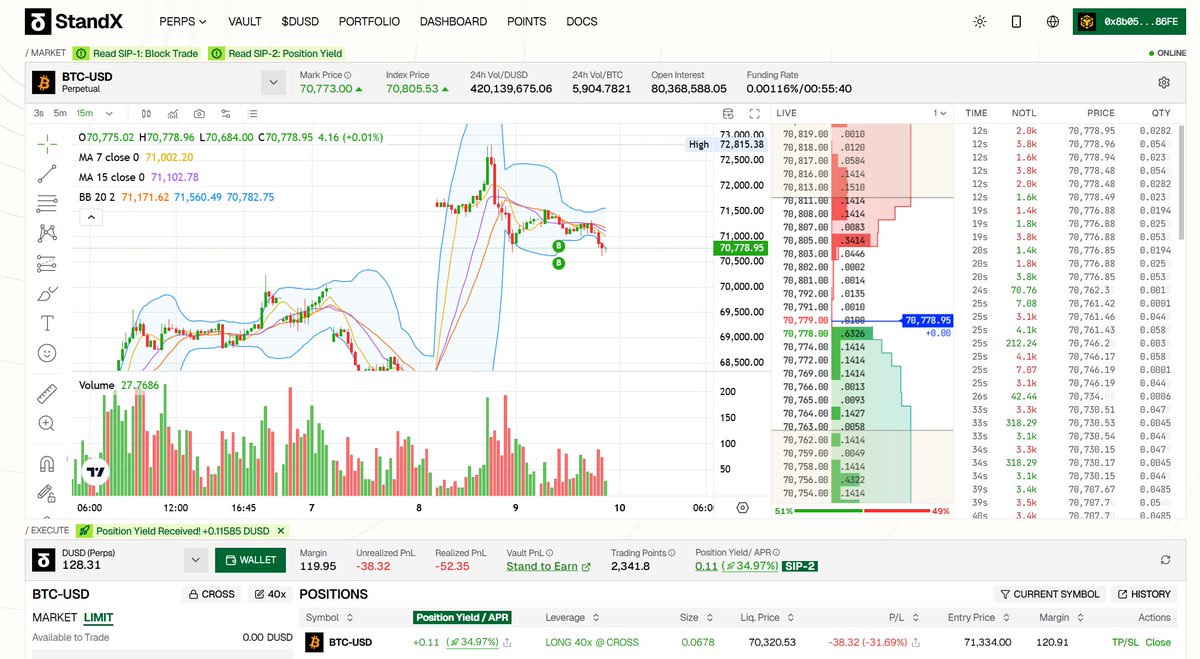Open the emoji icons tool
The height and width of the screenshot is (659, 1200).
pyautogui.click(x=47, y=353)
